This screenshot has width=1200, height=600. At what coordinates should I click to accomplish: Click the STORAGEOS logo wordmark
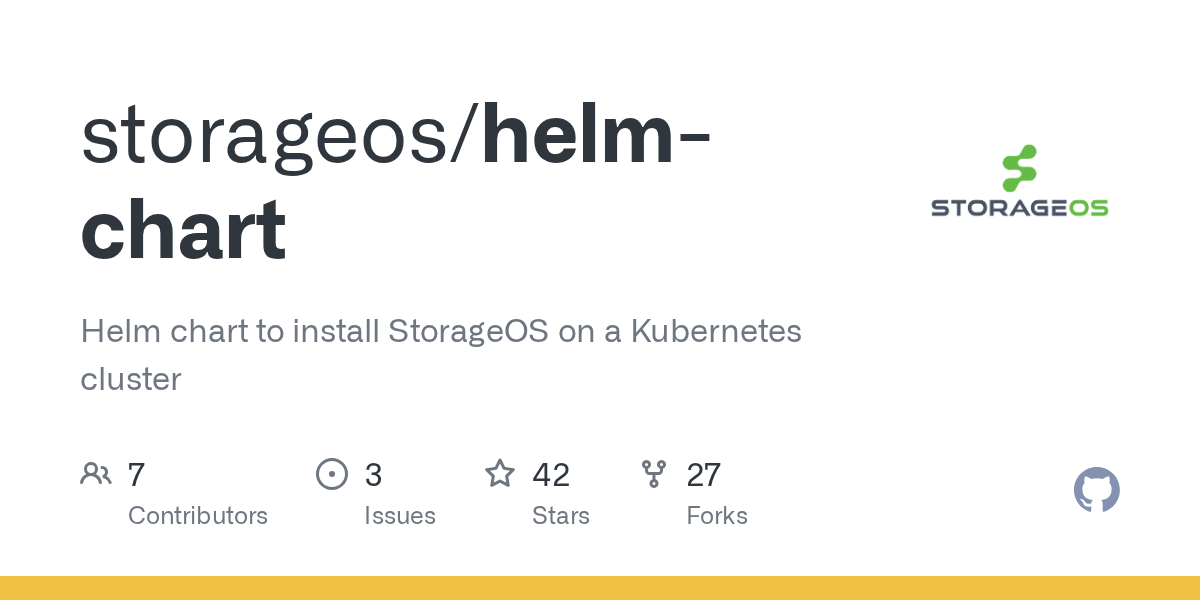point(1019,208)
